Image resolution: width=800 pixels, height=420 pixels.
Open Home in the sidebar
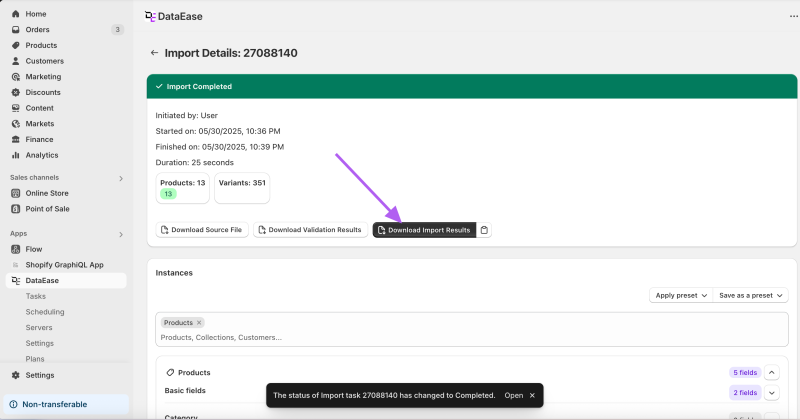(x=36, y=14)
